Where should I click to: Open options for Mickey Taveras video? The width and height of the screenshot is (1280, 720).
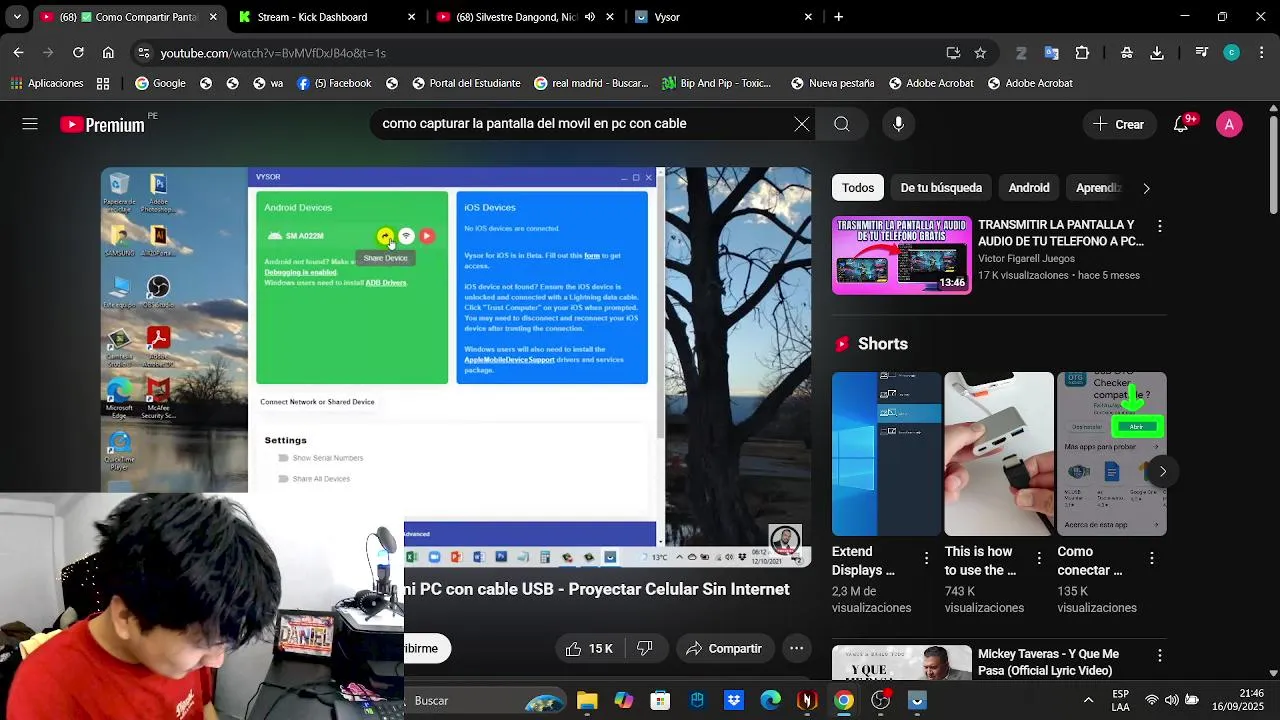click(1159, 656)
